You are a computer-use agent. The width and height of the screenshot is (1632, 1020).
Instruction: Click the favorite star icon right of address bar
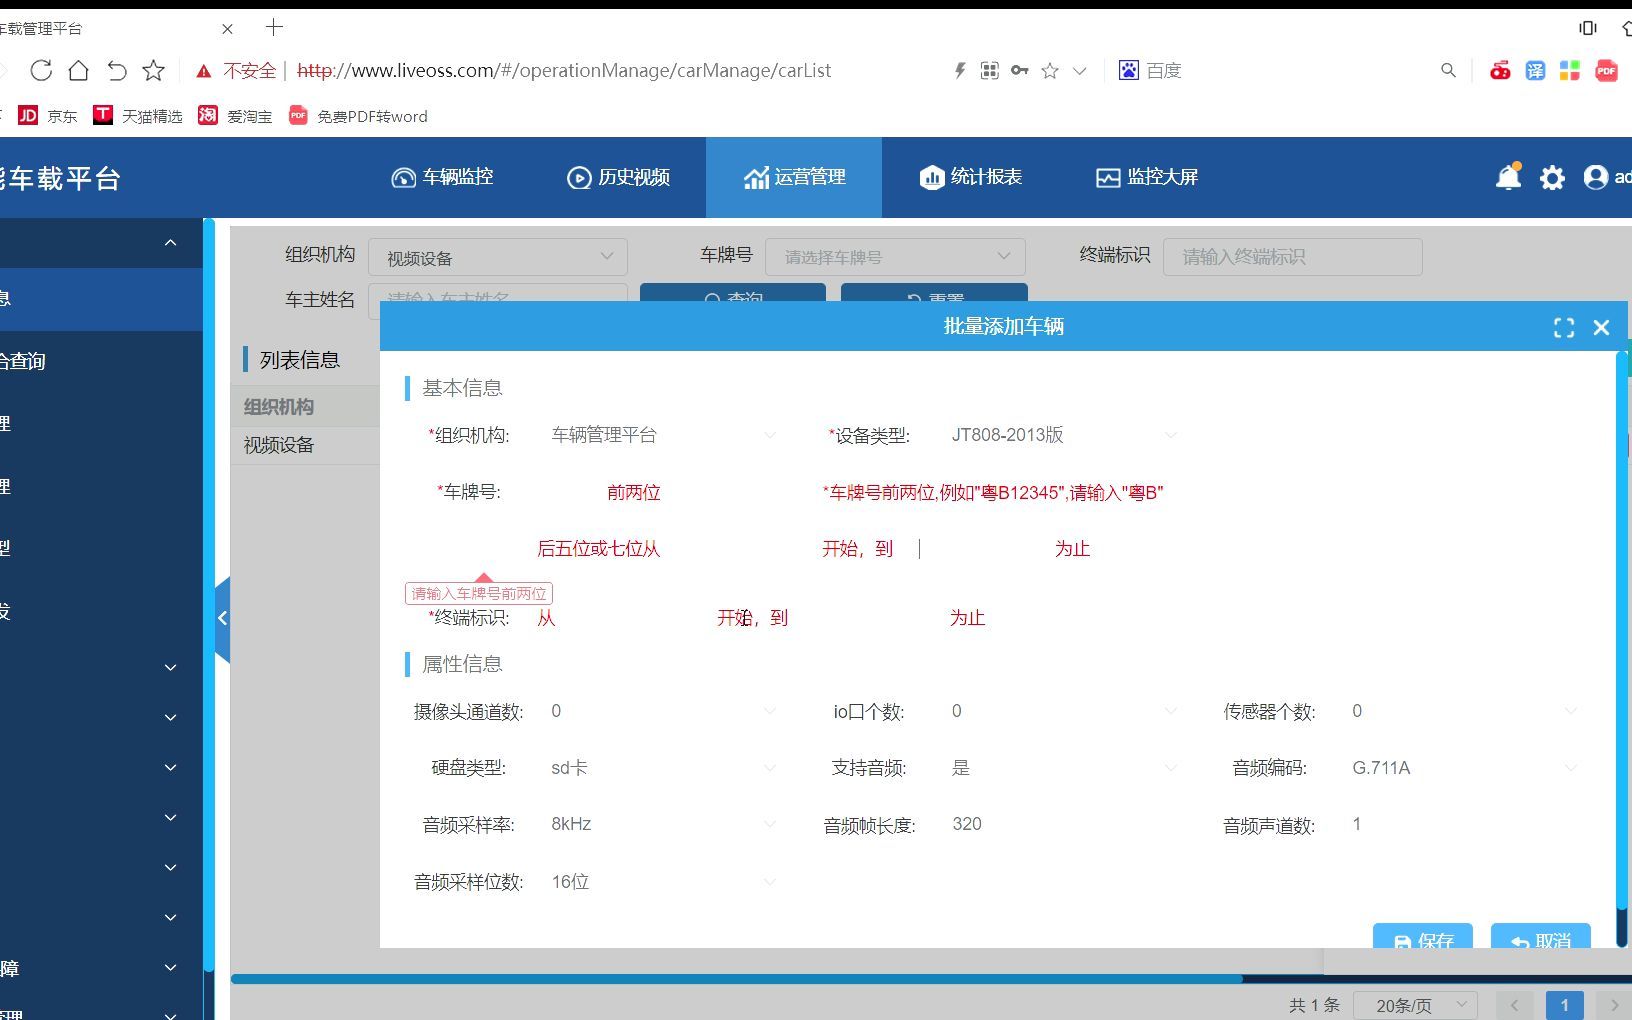click(1050, 71)
